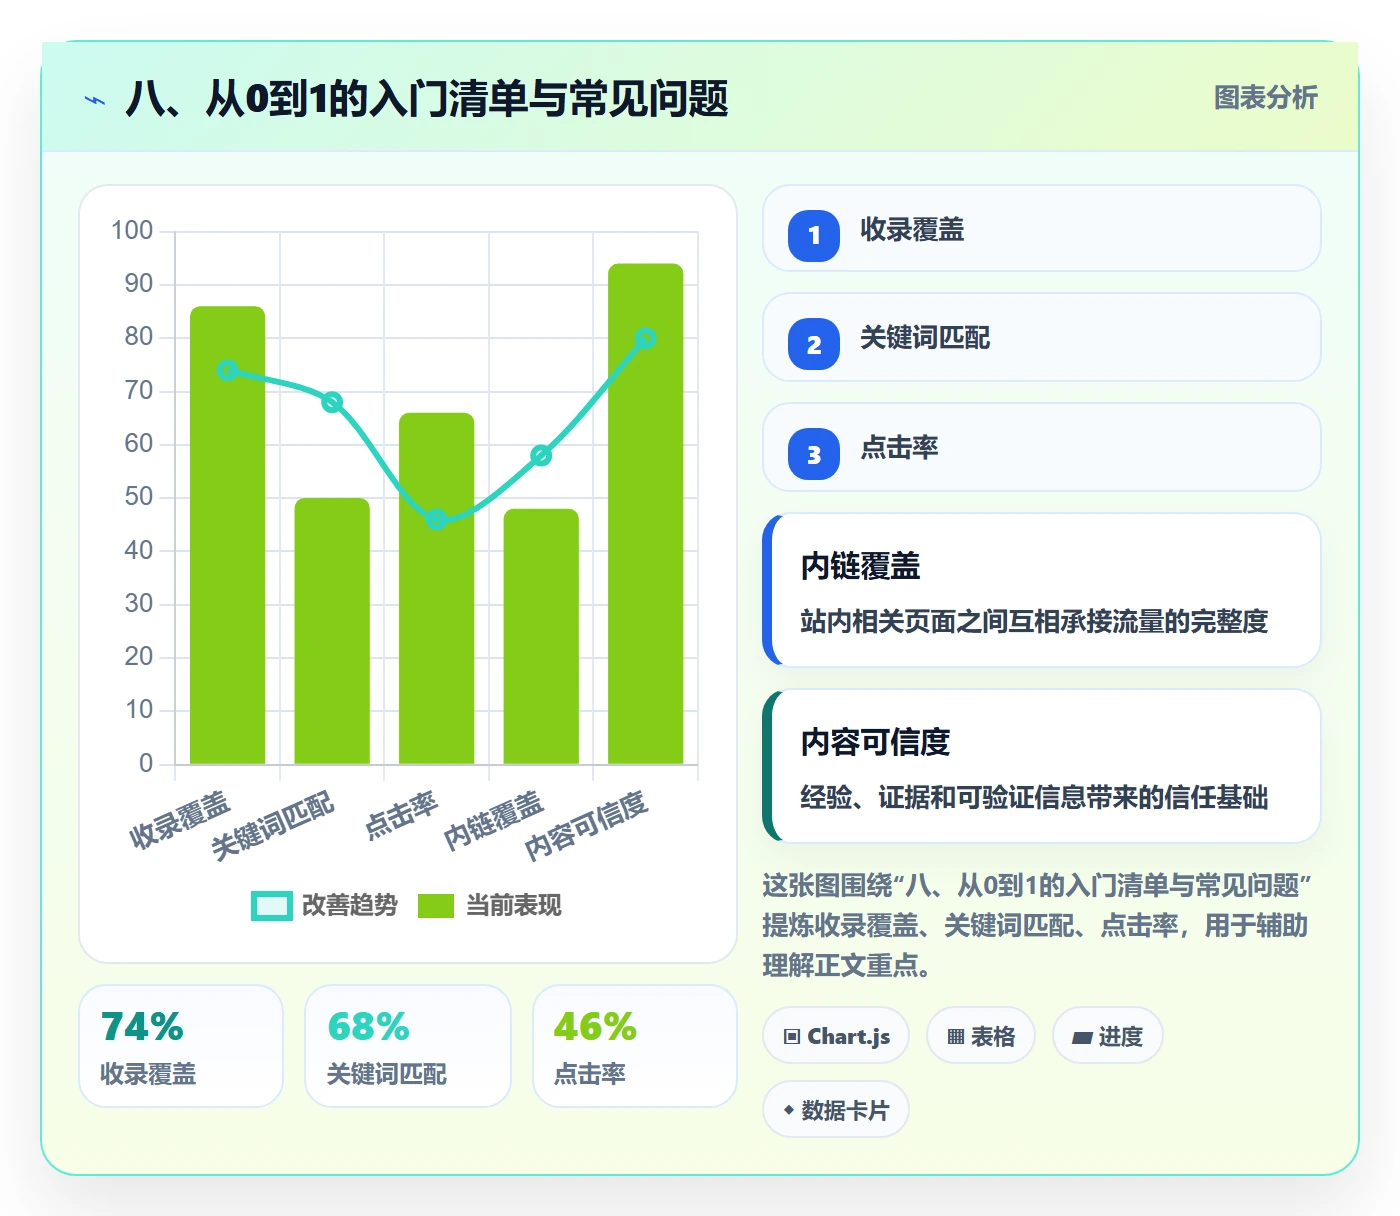1400x1216 pixels.
Task: Click the blue number 3 badge
Action: point(814,454)
